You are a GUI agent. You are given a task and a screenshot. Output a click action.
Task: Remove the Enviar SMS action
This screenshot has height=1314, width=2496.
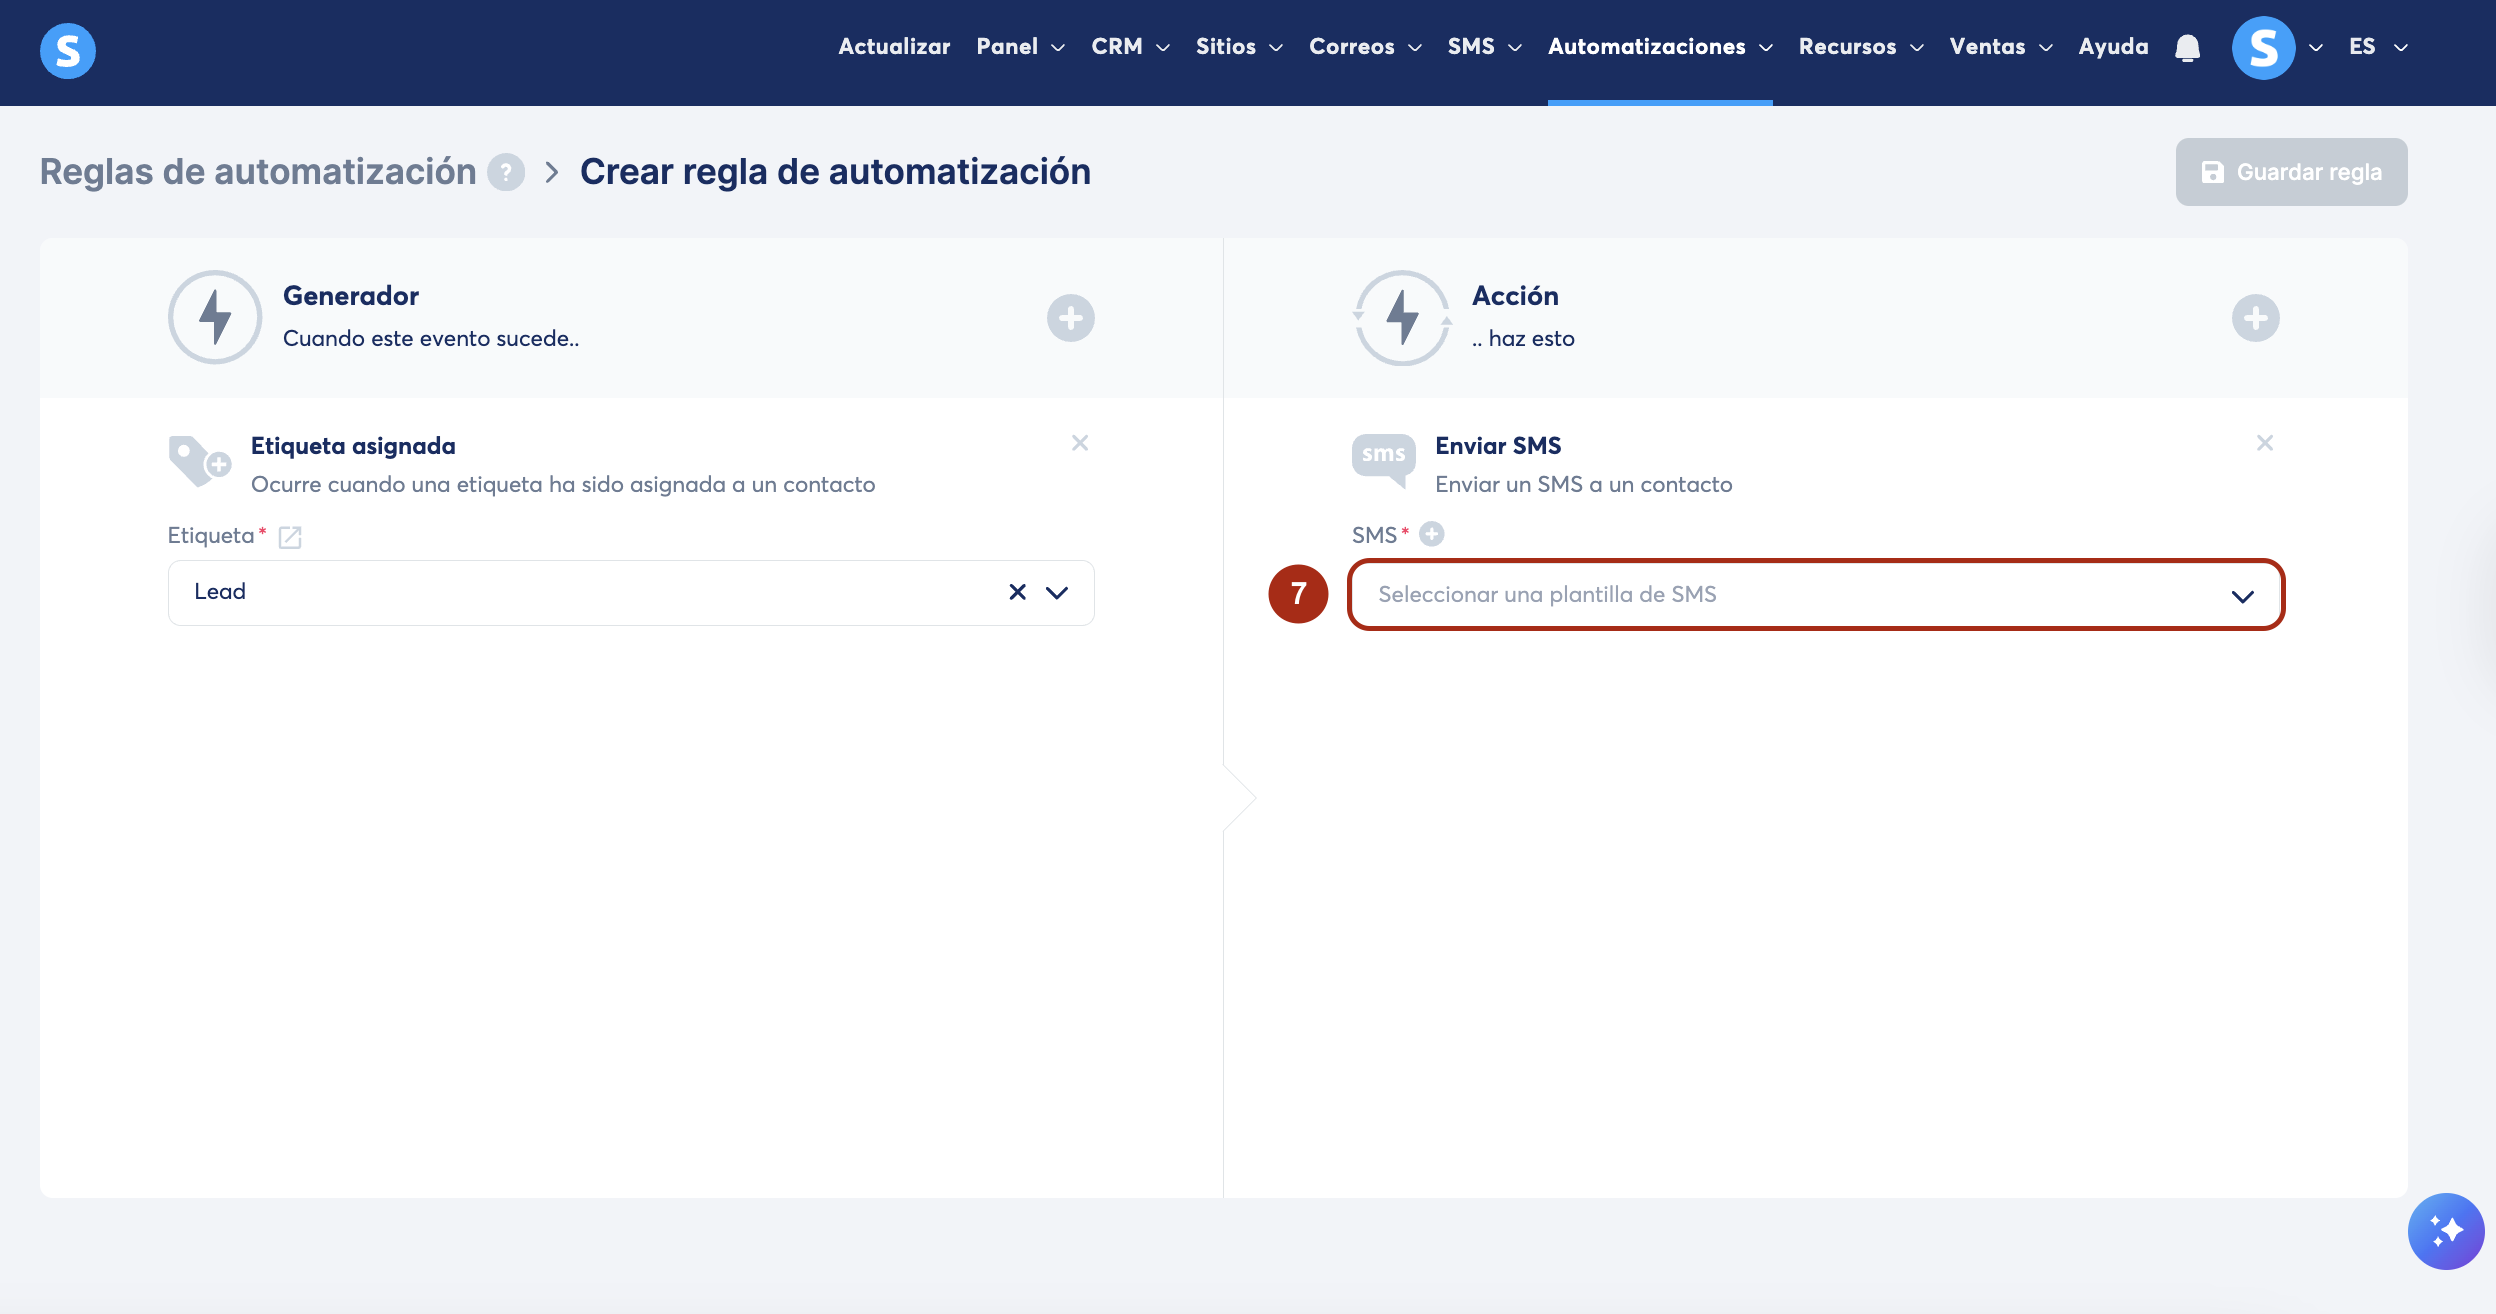tap(2264, 443)
